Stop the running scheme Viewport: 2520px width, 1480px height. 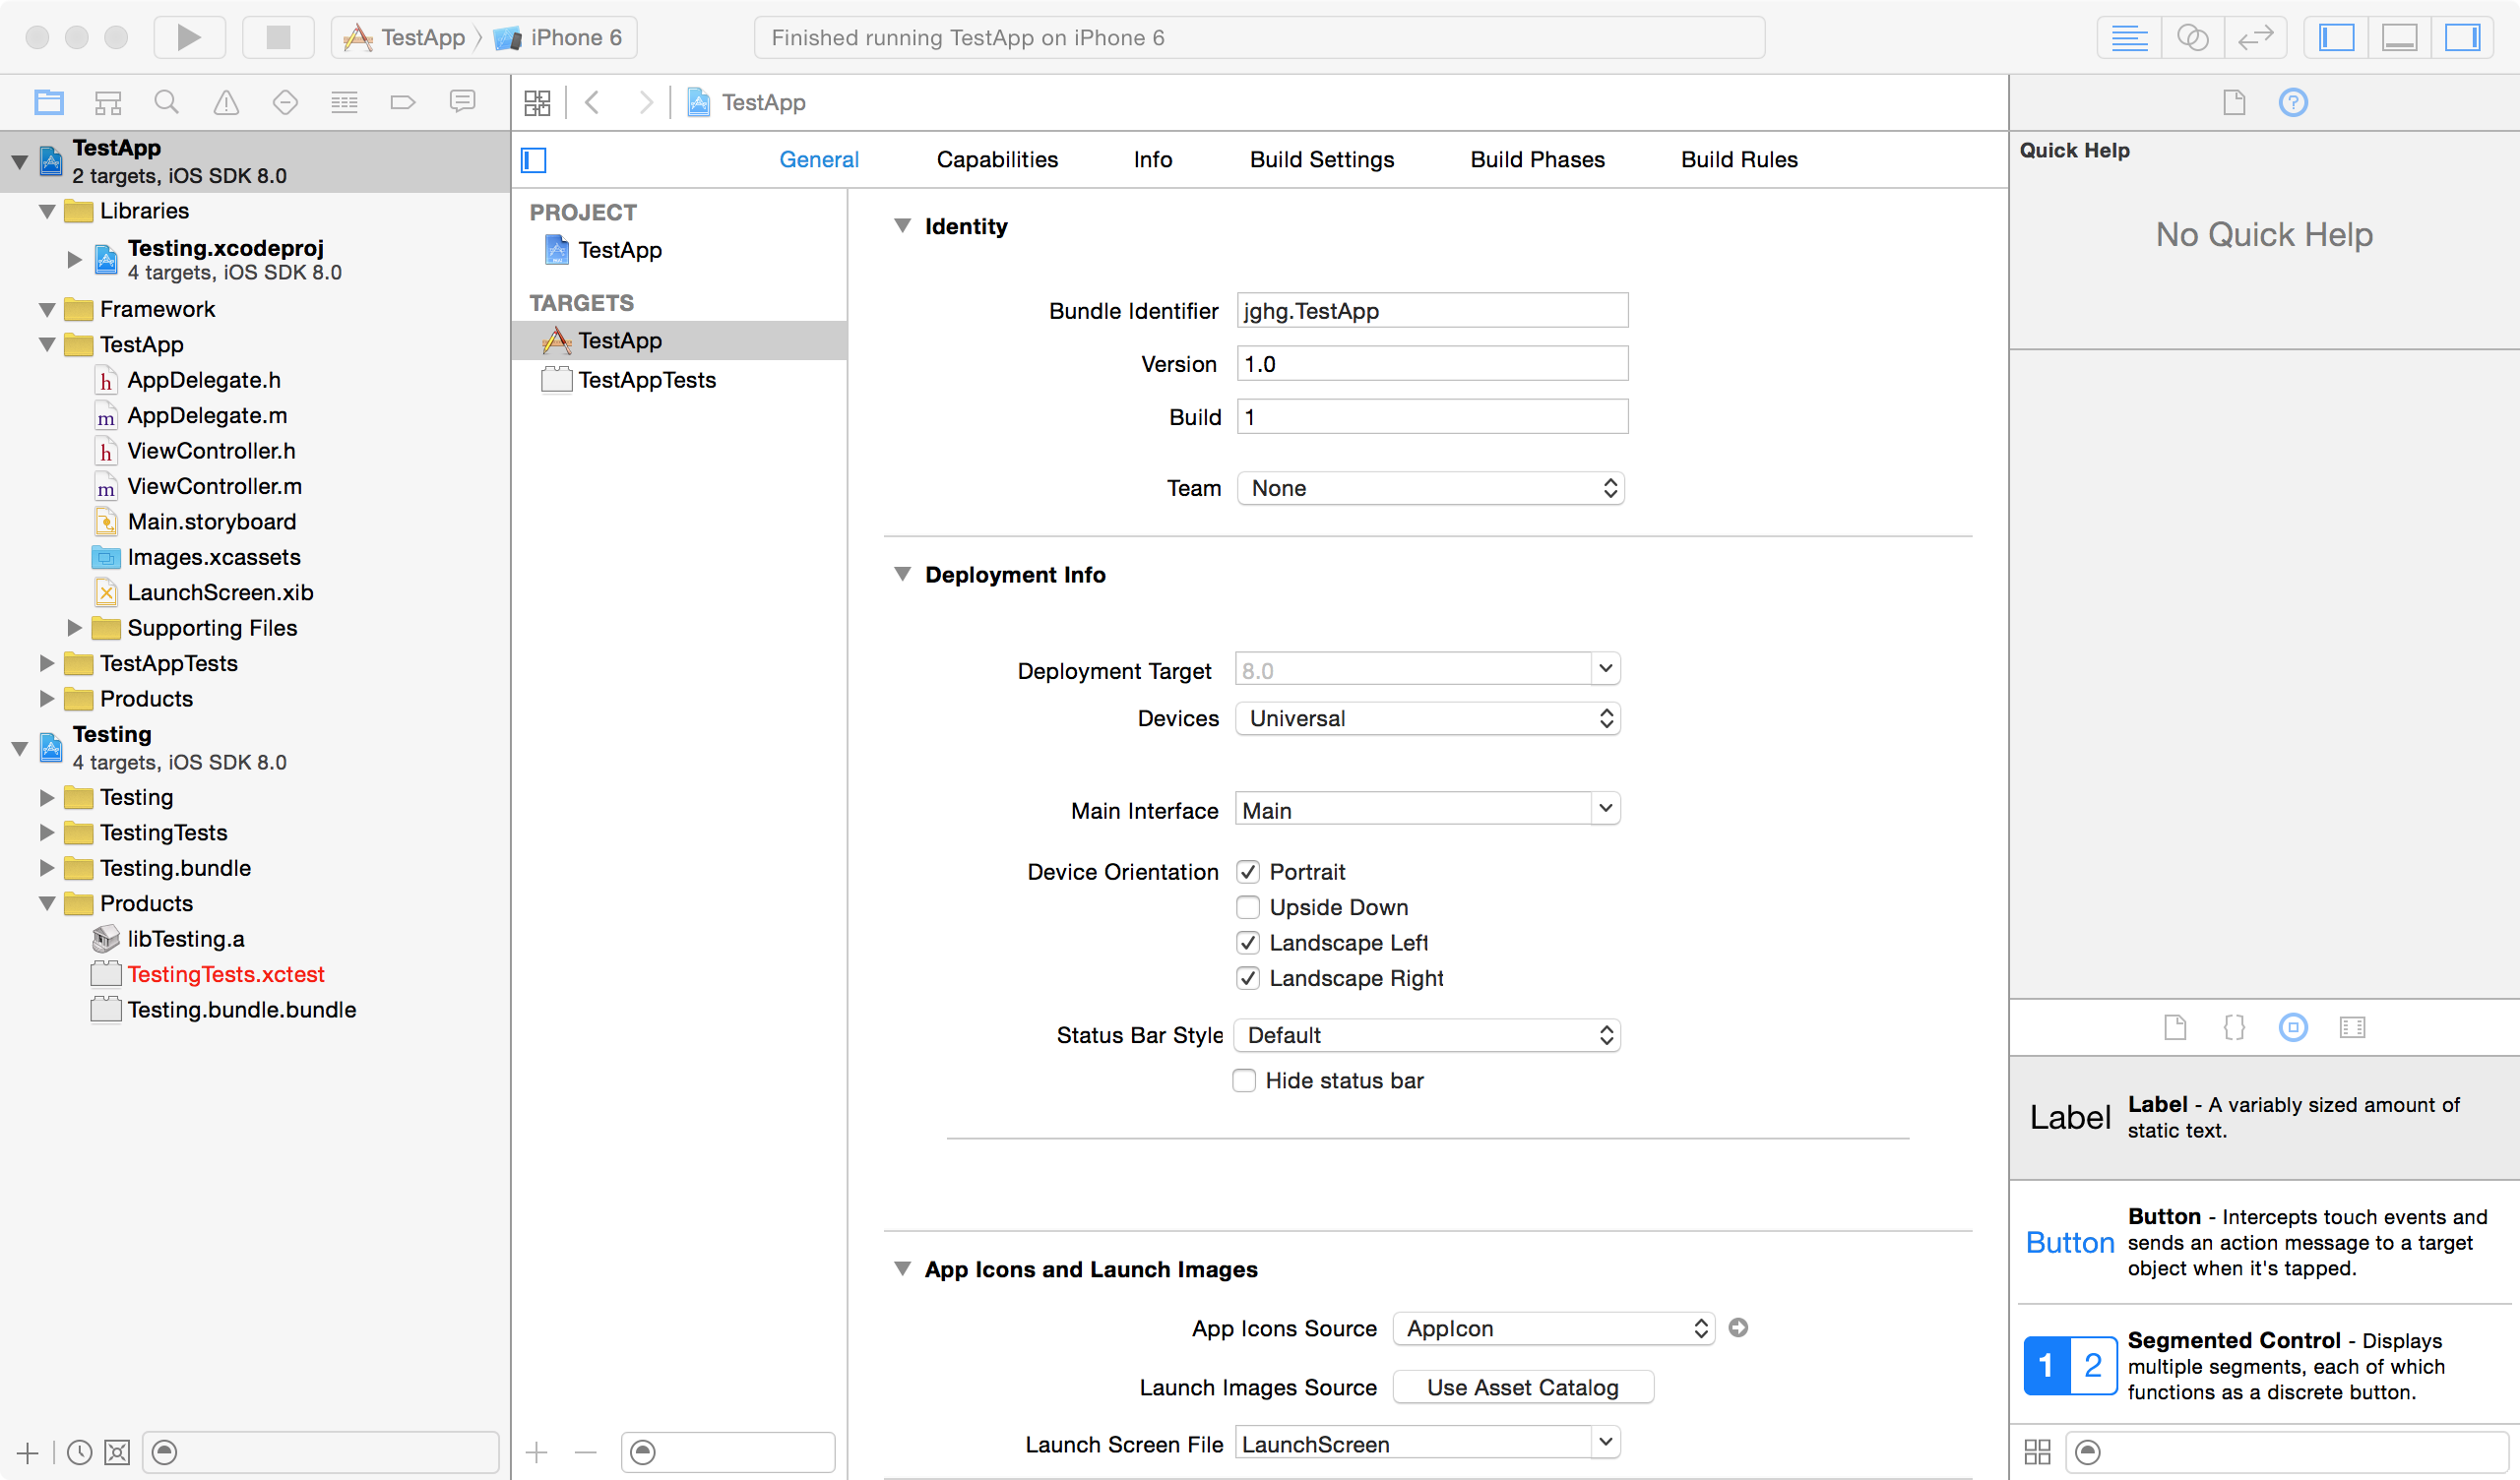click(278, 38)
